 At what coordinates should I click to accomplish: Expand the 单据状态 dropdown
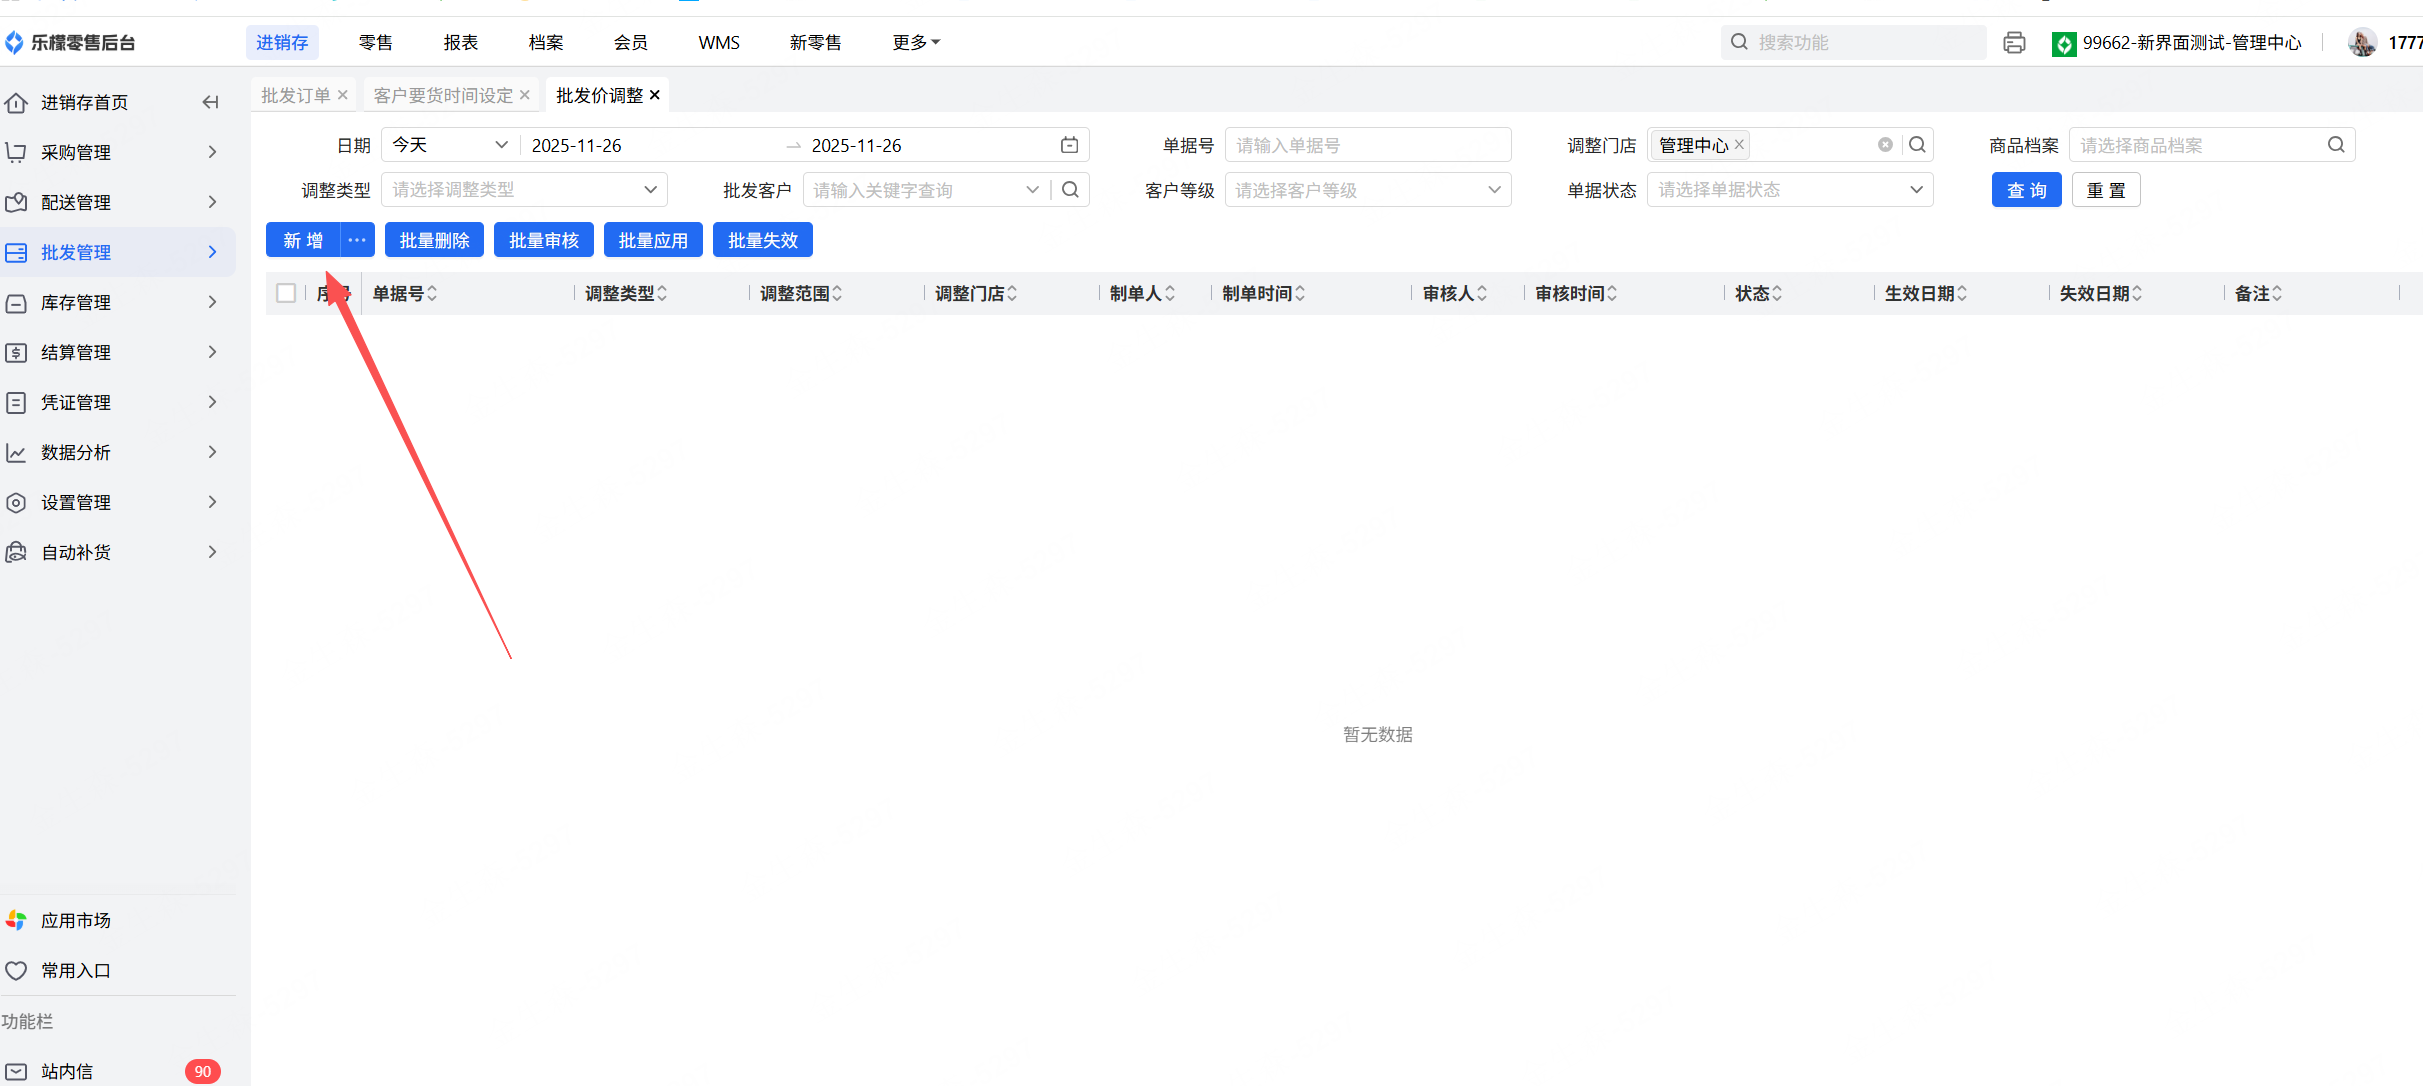[1789, 190]
